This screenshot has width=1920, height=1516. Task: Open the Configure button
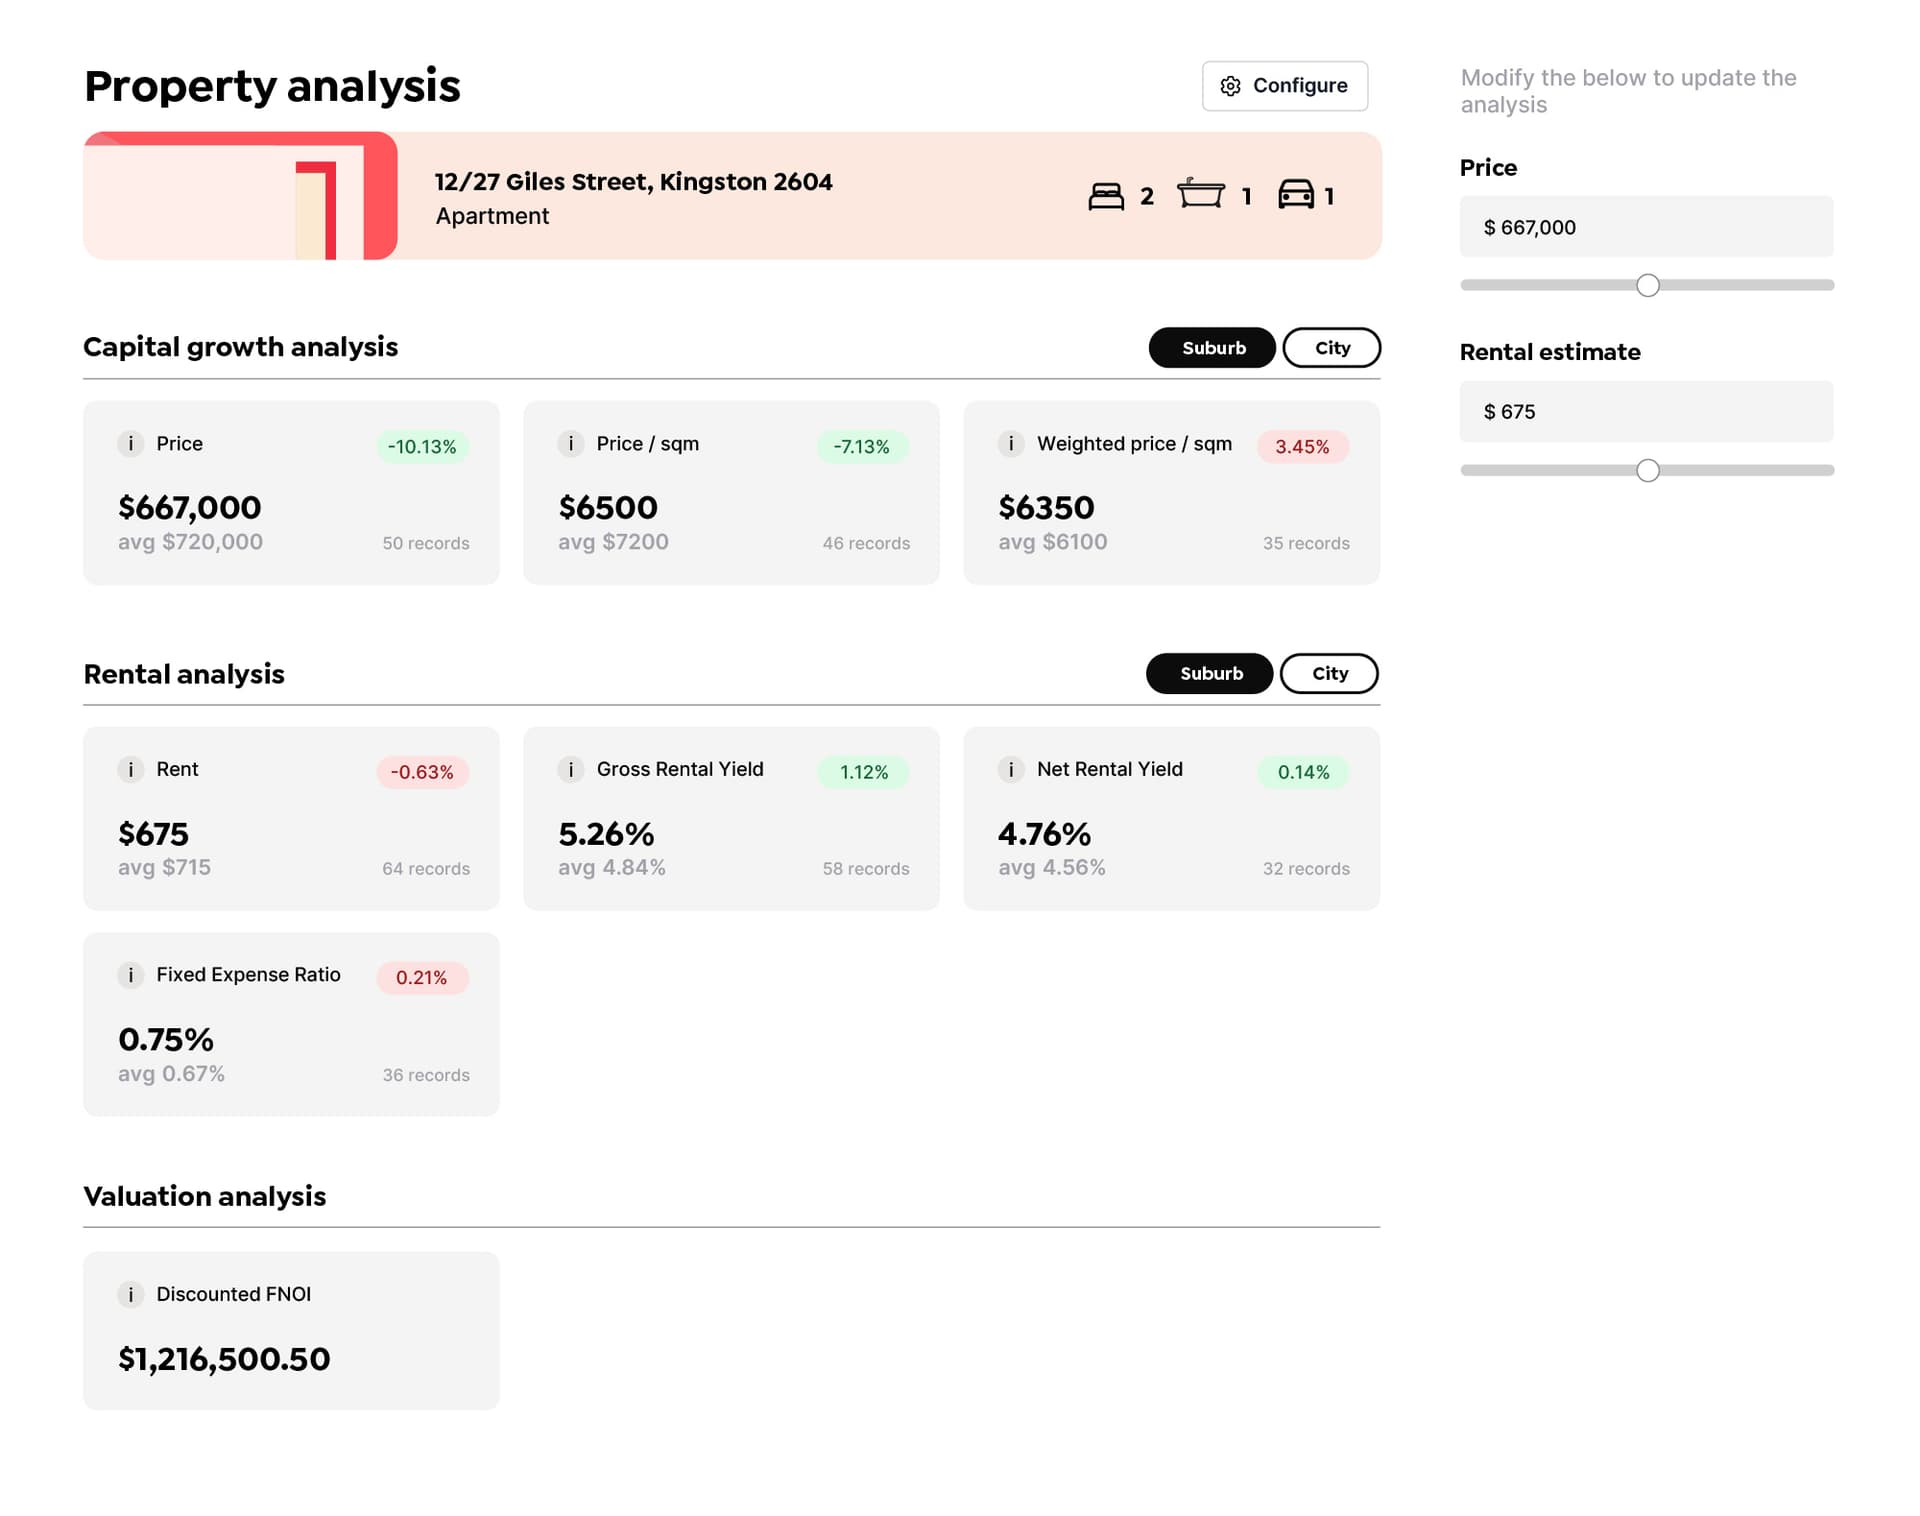(1284, 86)
